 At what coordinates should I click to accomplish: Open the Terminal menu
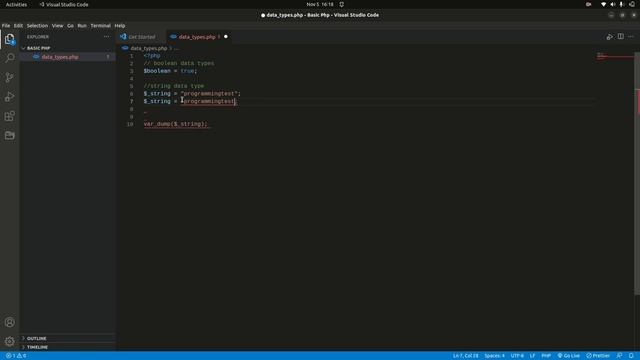tap(100, 25)
